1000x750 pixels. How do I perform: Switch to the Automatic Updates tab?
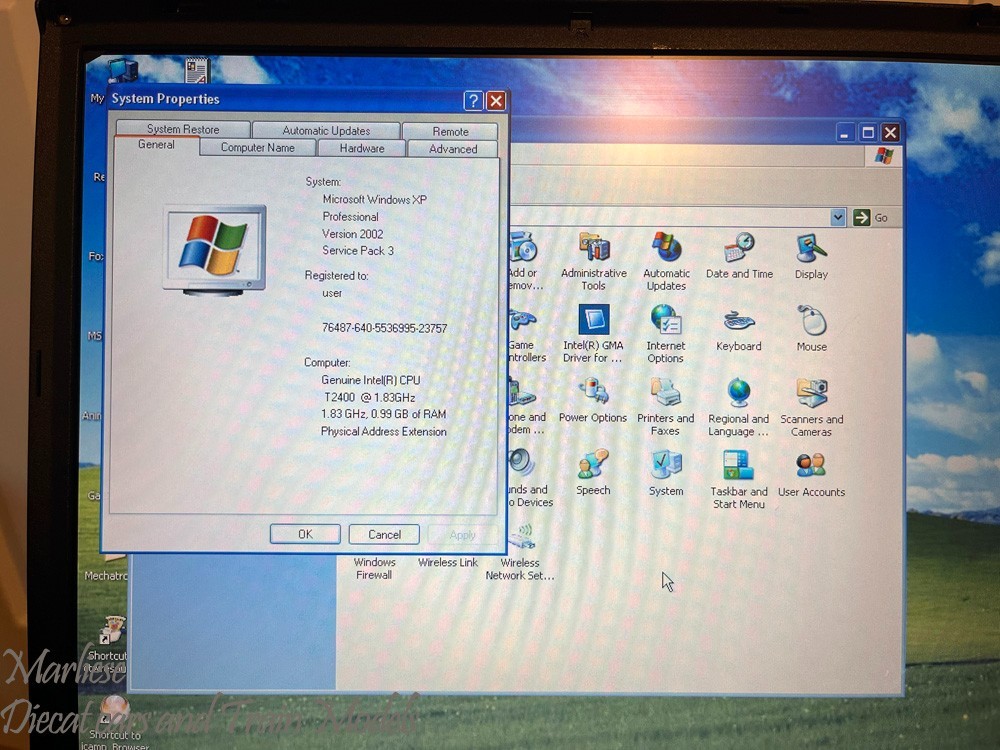[326, 130]
